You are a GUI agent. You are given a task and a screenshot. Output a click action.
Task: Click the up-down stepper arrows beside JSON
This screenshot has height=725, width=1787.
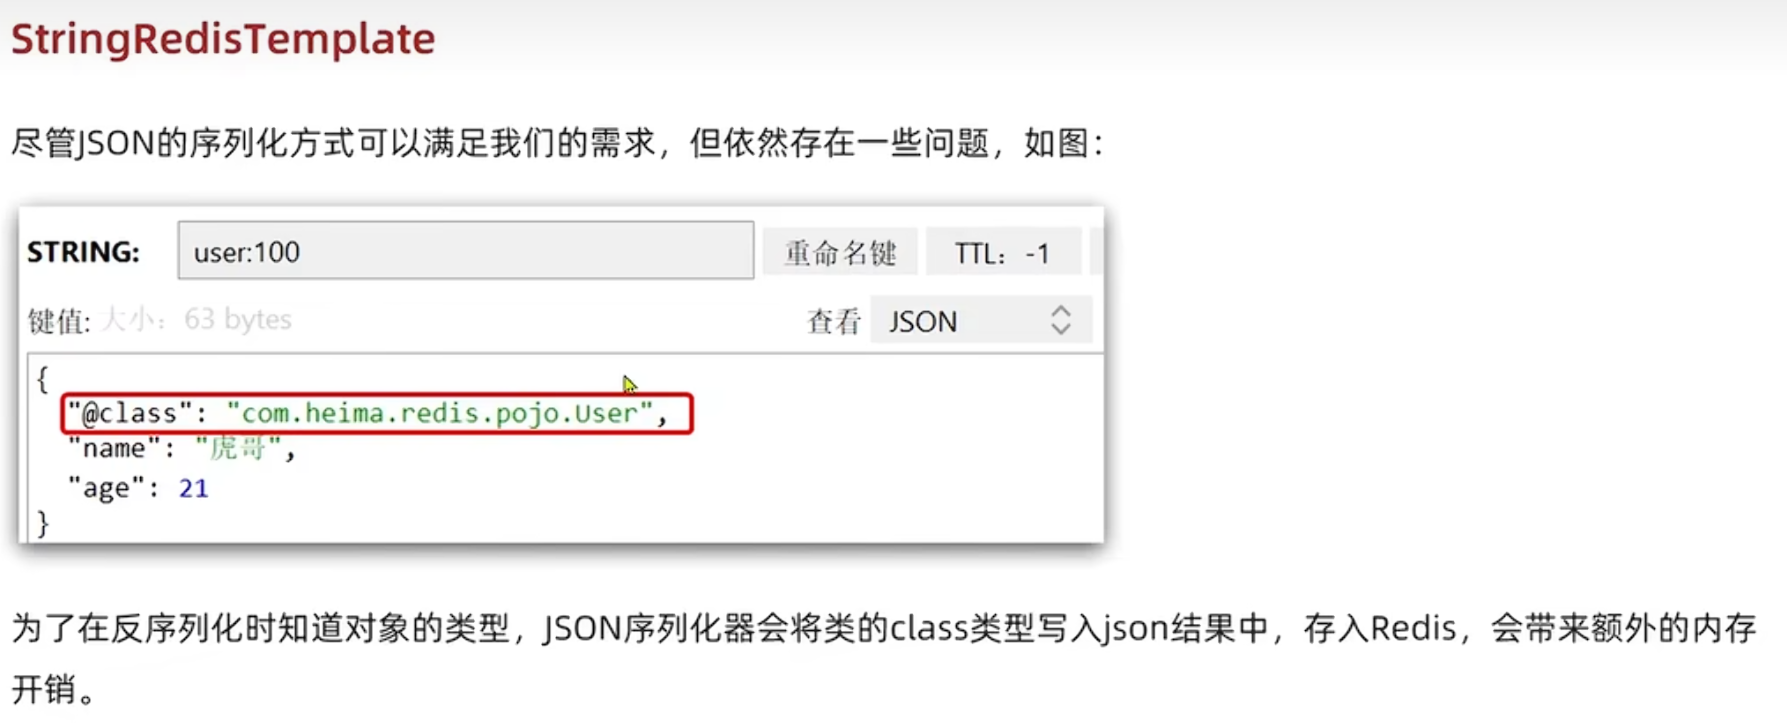point(1061,320)
